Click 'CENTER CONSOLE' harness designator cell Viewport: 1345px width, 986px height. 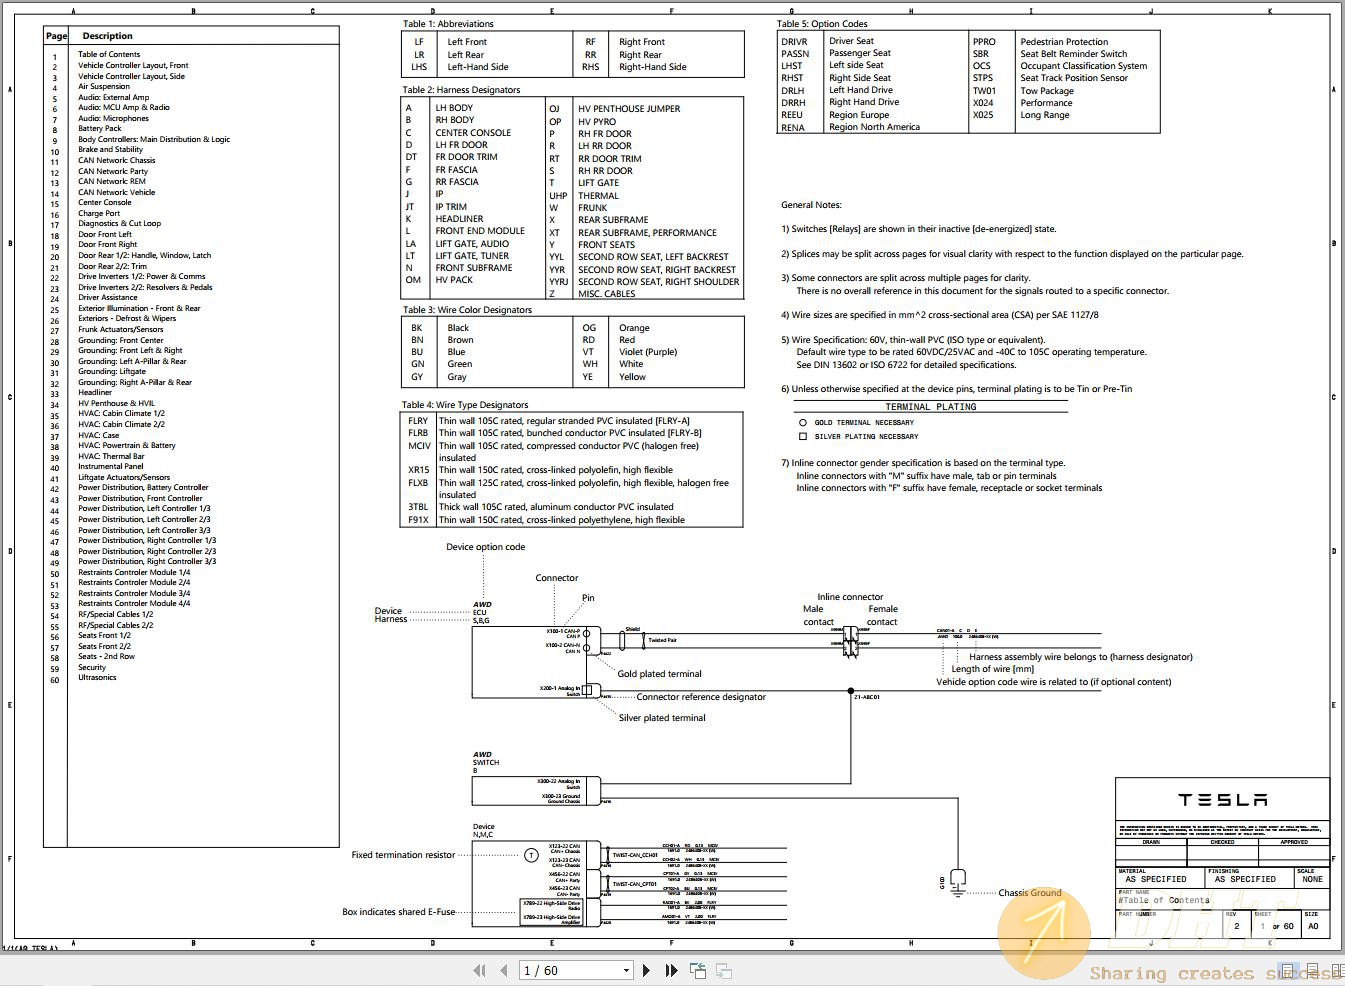473,132
